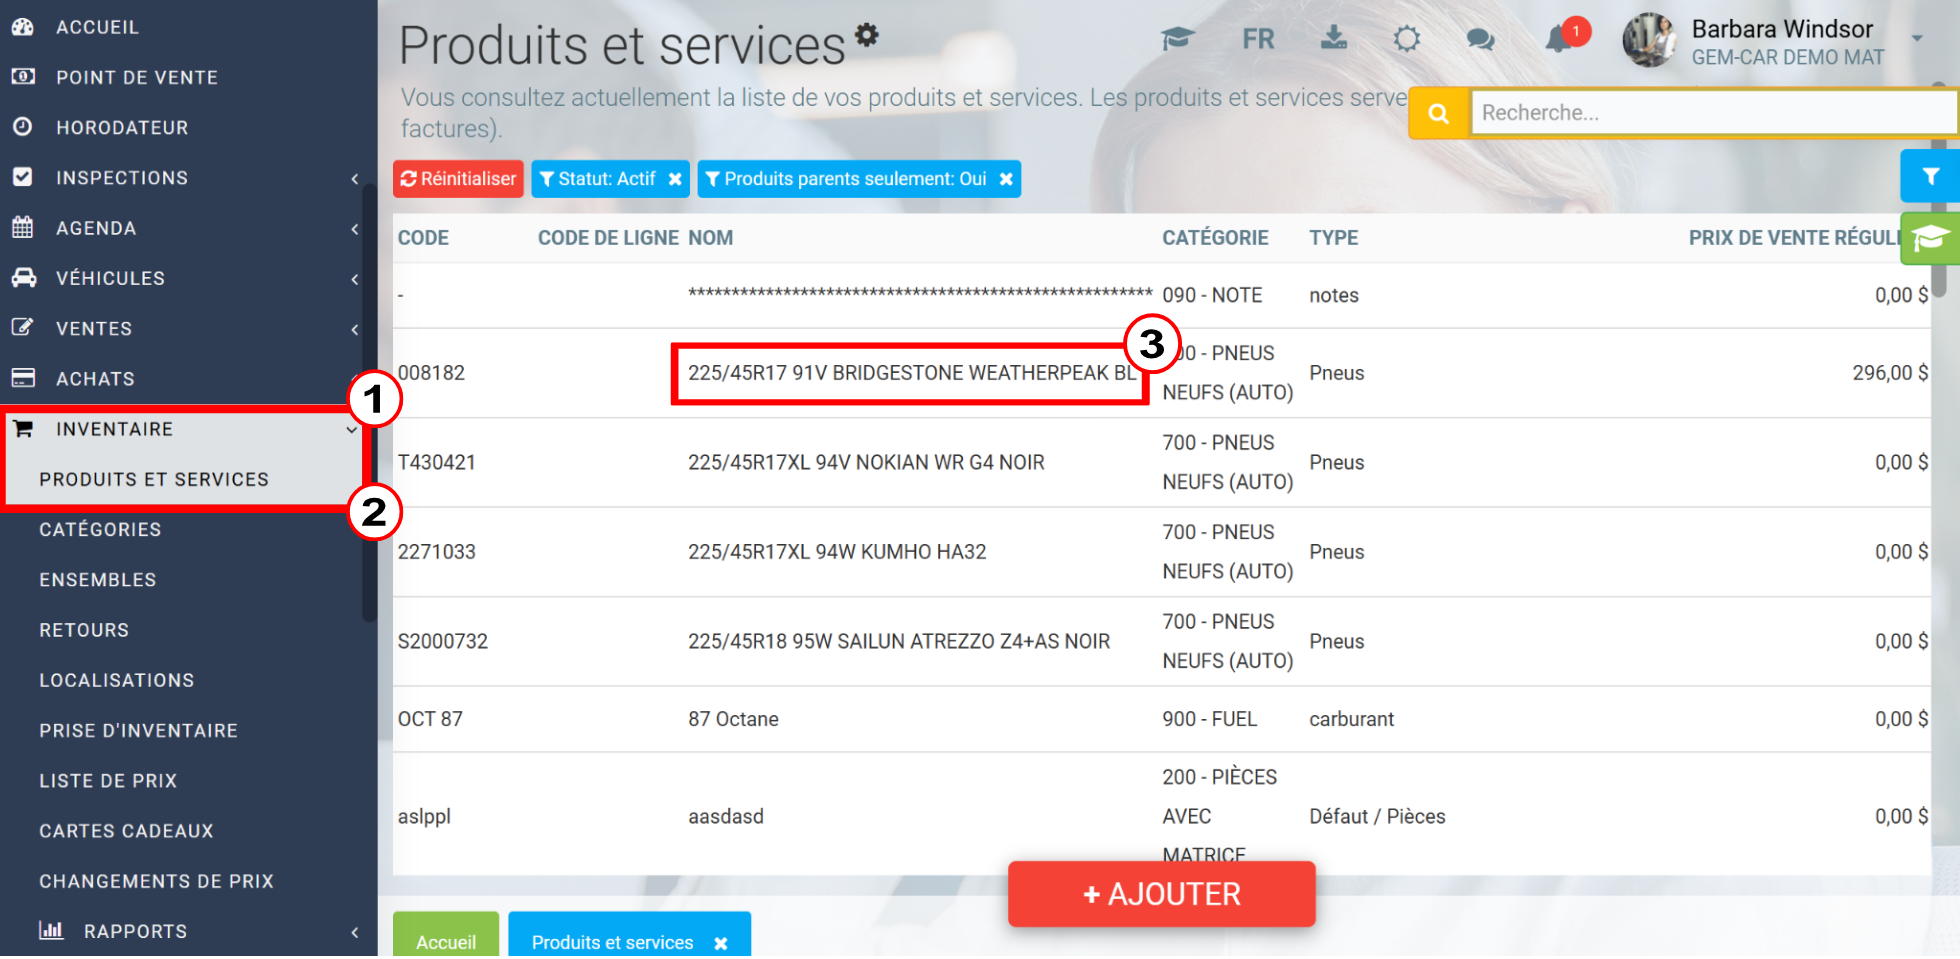Click the Recherche search input field
The image size is (1960, 959).
pyautogui.click(x=1712, y=113)
